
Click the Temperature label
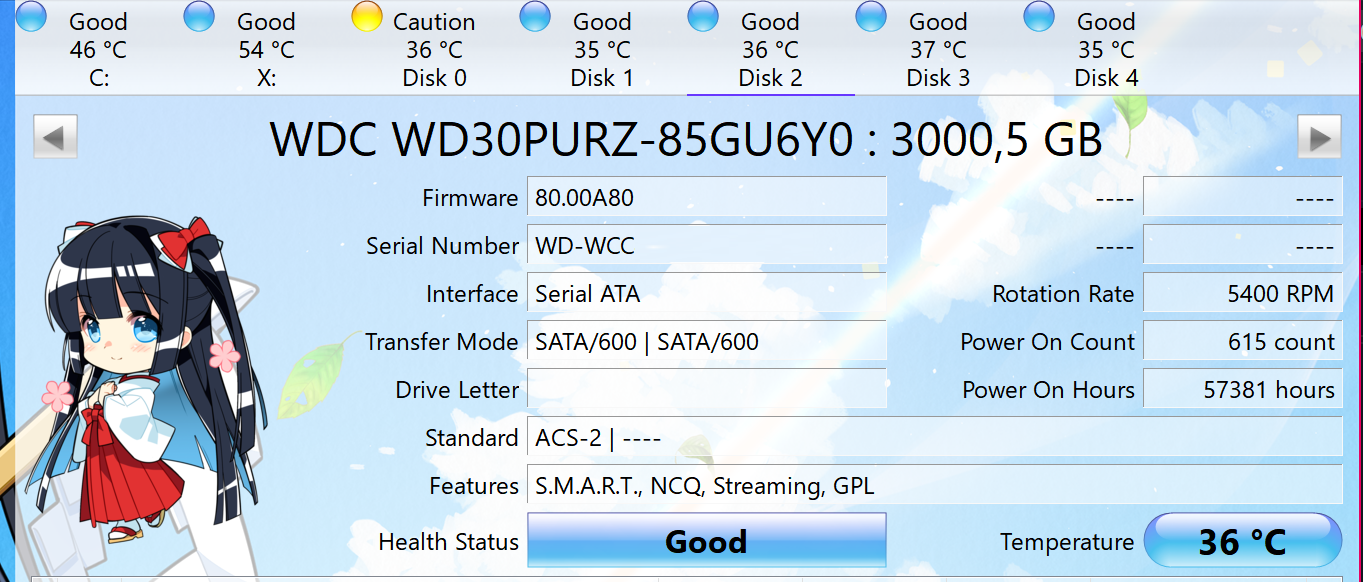coord(1067,542)
